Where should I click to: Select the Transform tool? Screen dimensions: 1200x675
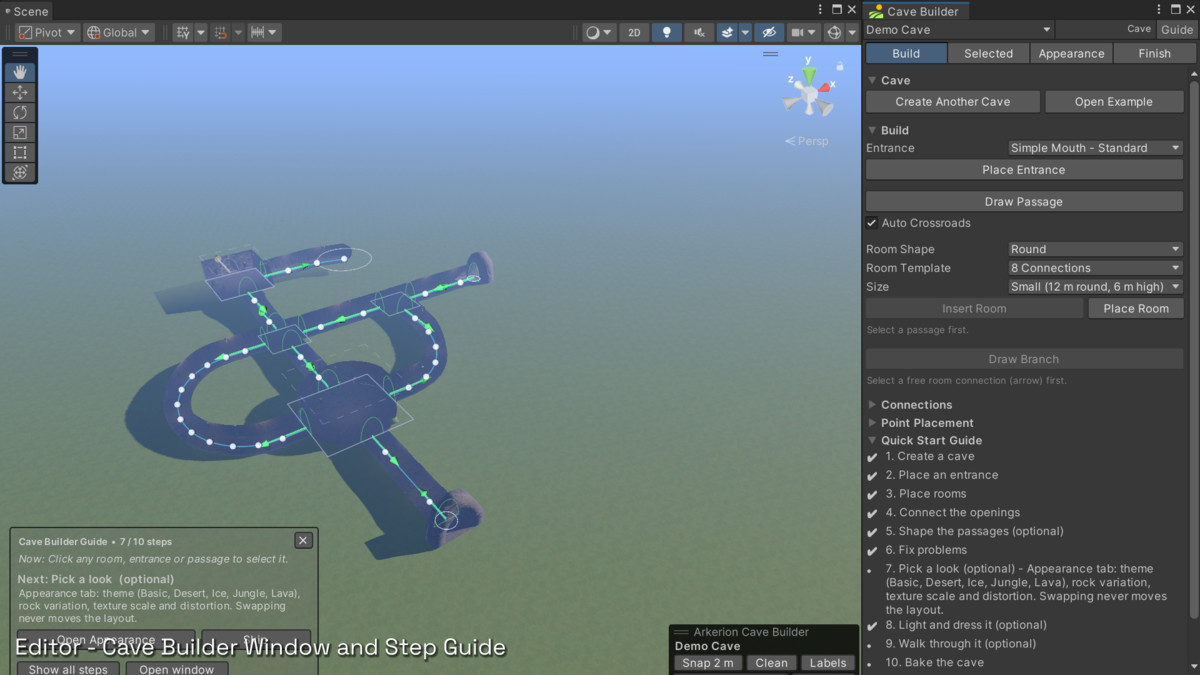[x=20, y=172]
